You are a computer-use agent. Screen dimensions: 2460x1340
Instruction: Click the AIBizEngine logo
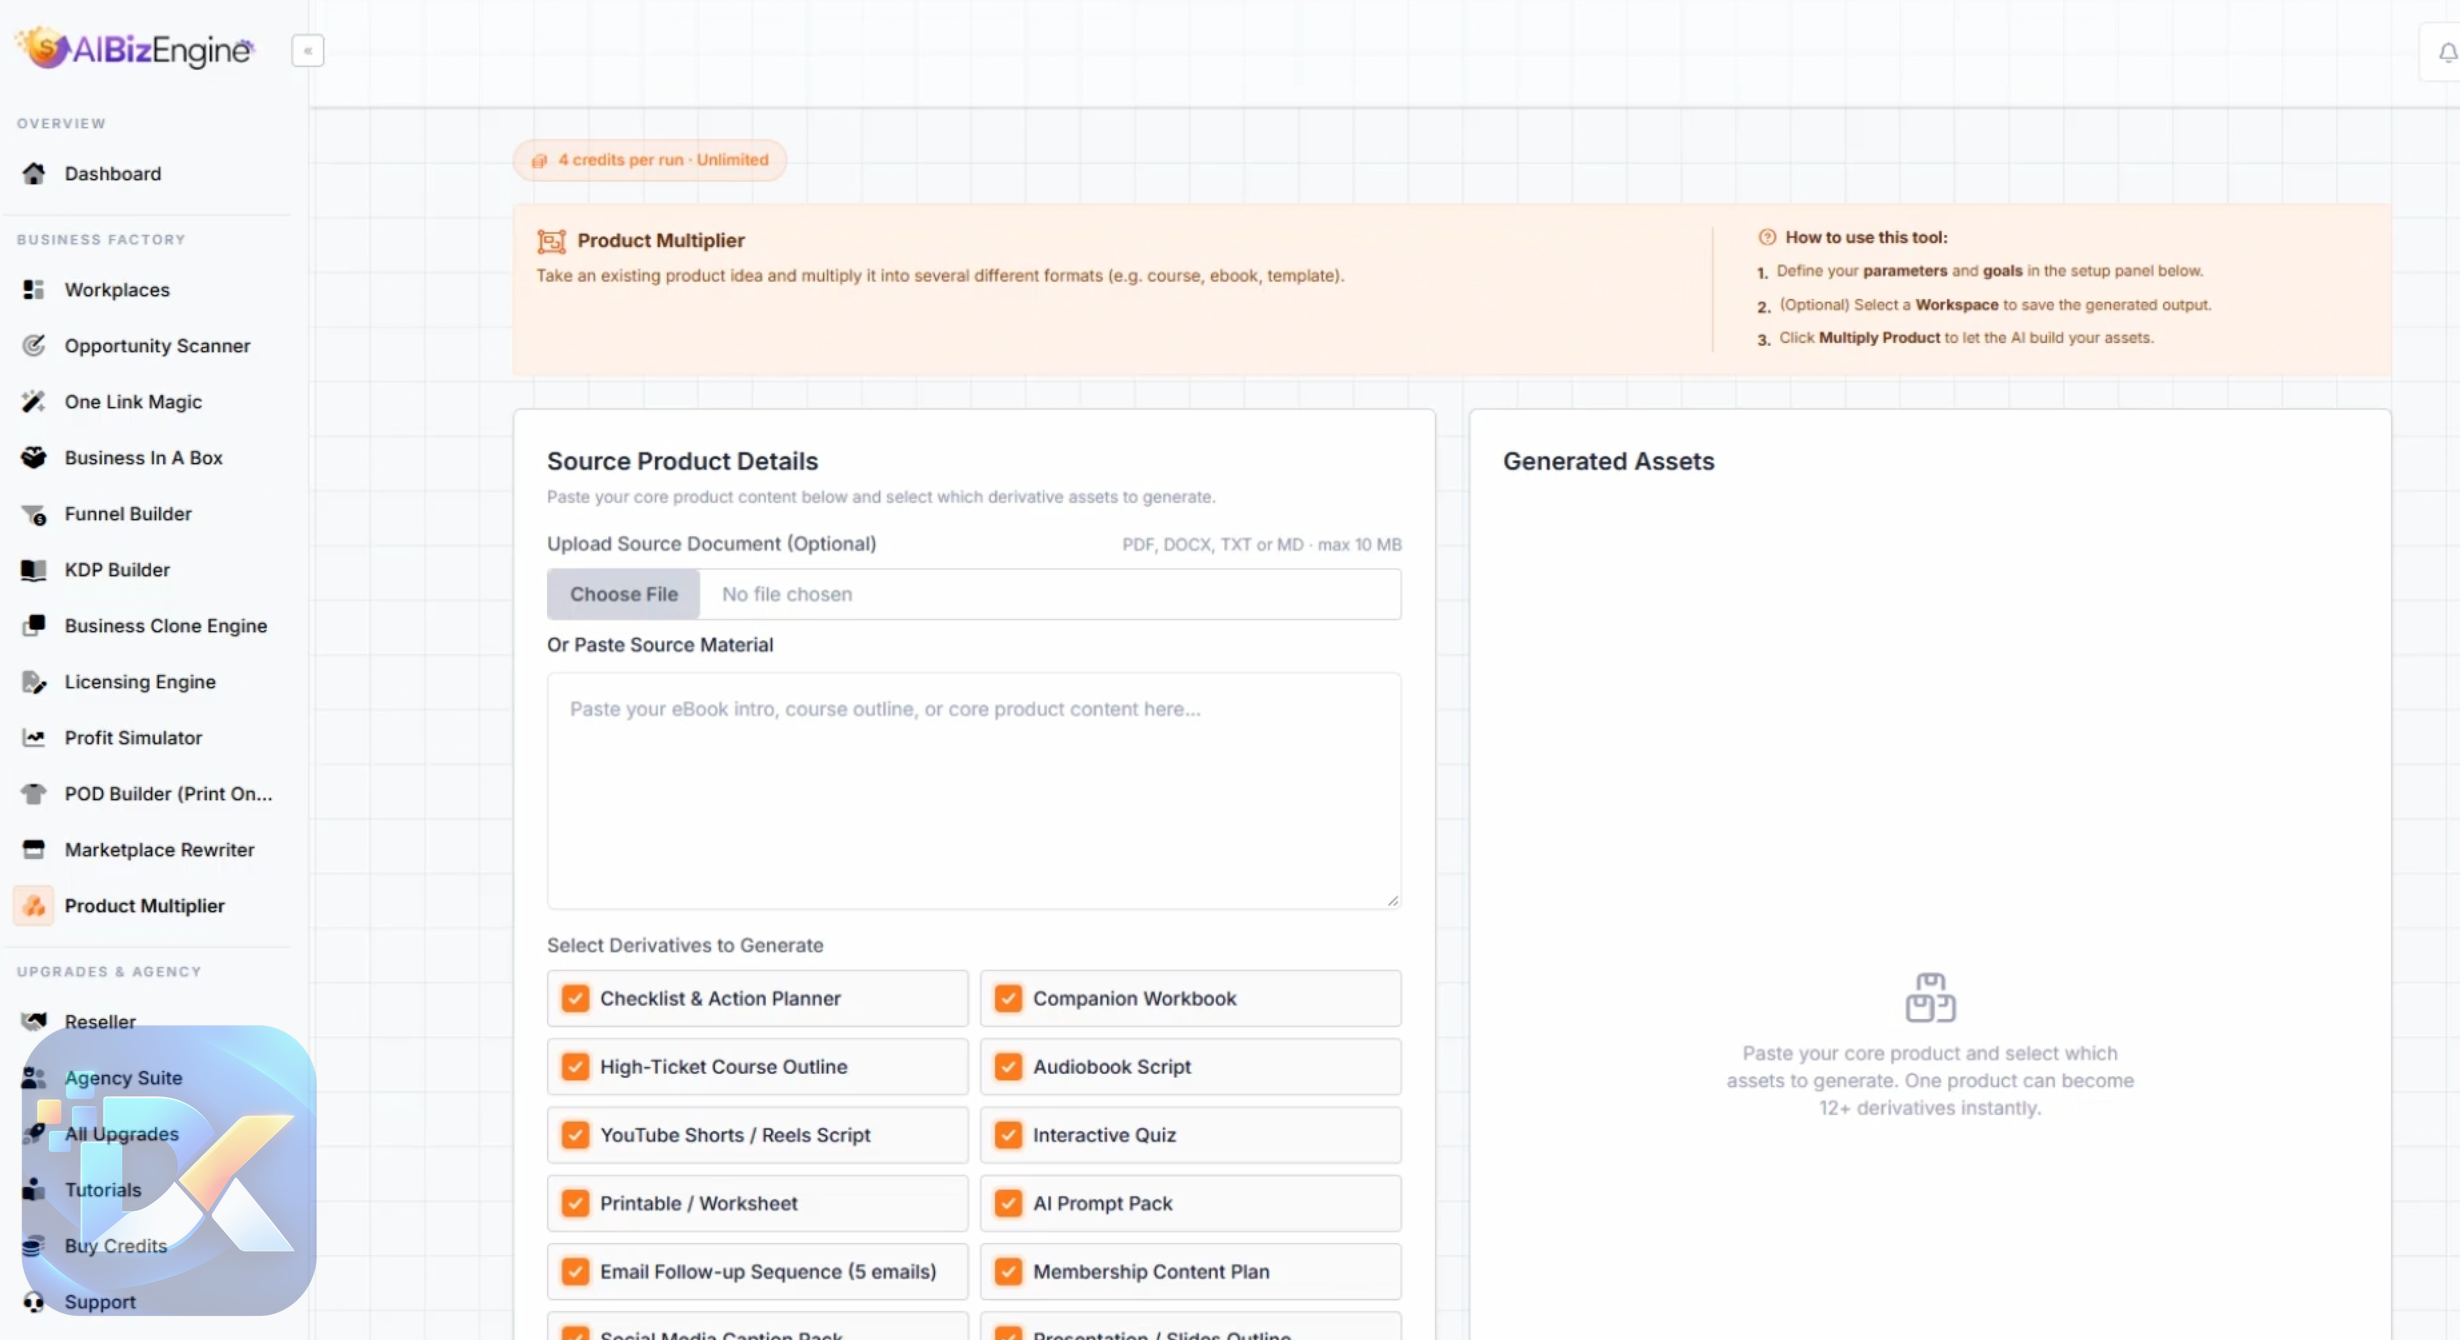click(x=135, y=48)
